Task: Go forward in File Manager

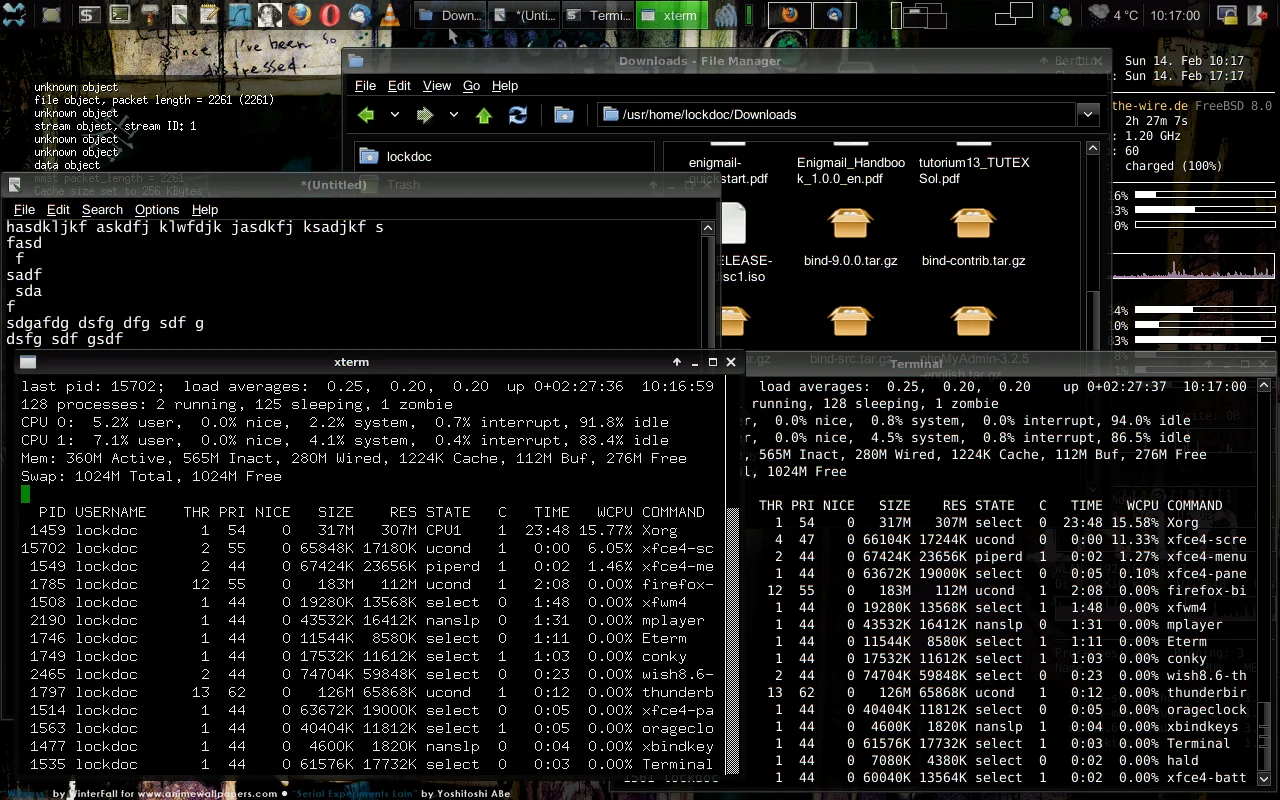Action: coord(425,115)
